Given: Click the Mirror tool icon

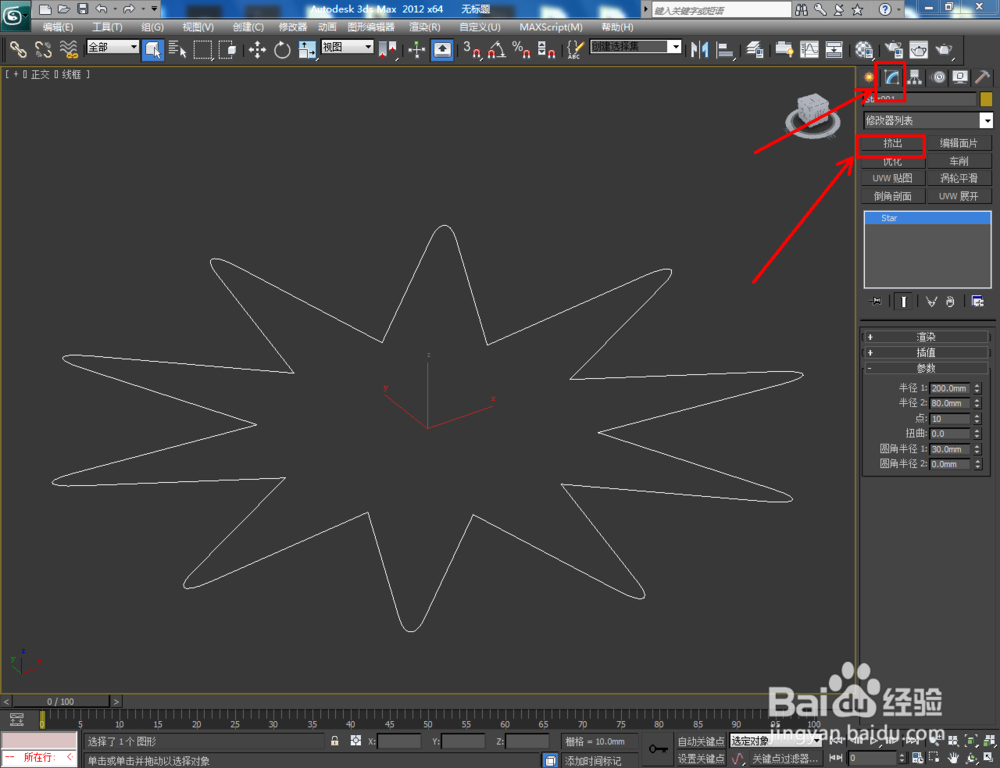Looking at the screenshot, I should [x=700, y=49].
